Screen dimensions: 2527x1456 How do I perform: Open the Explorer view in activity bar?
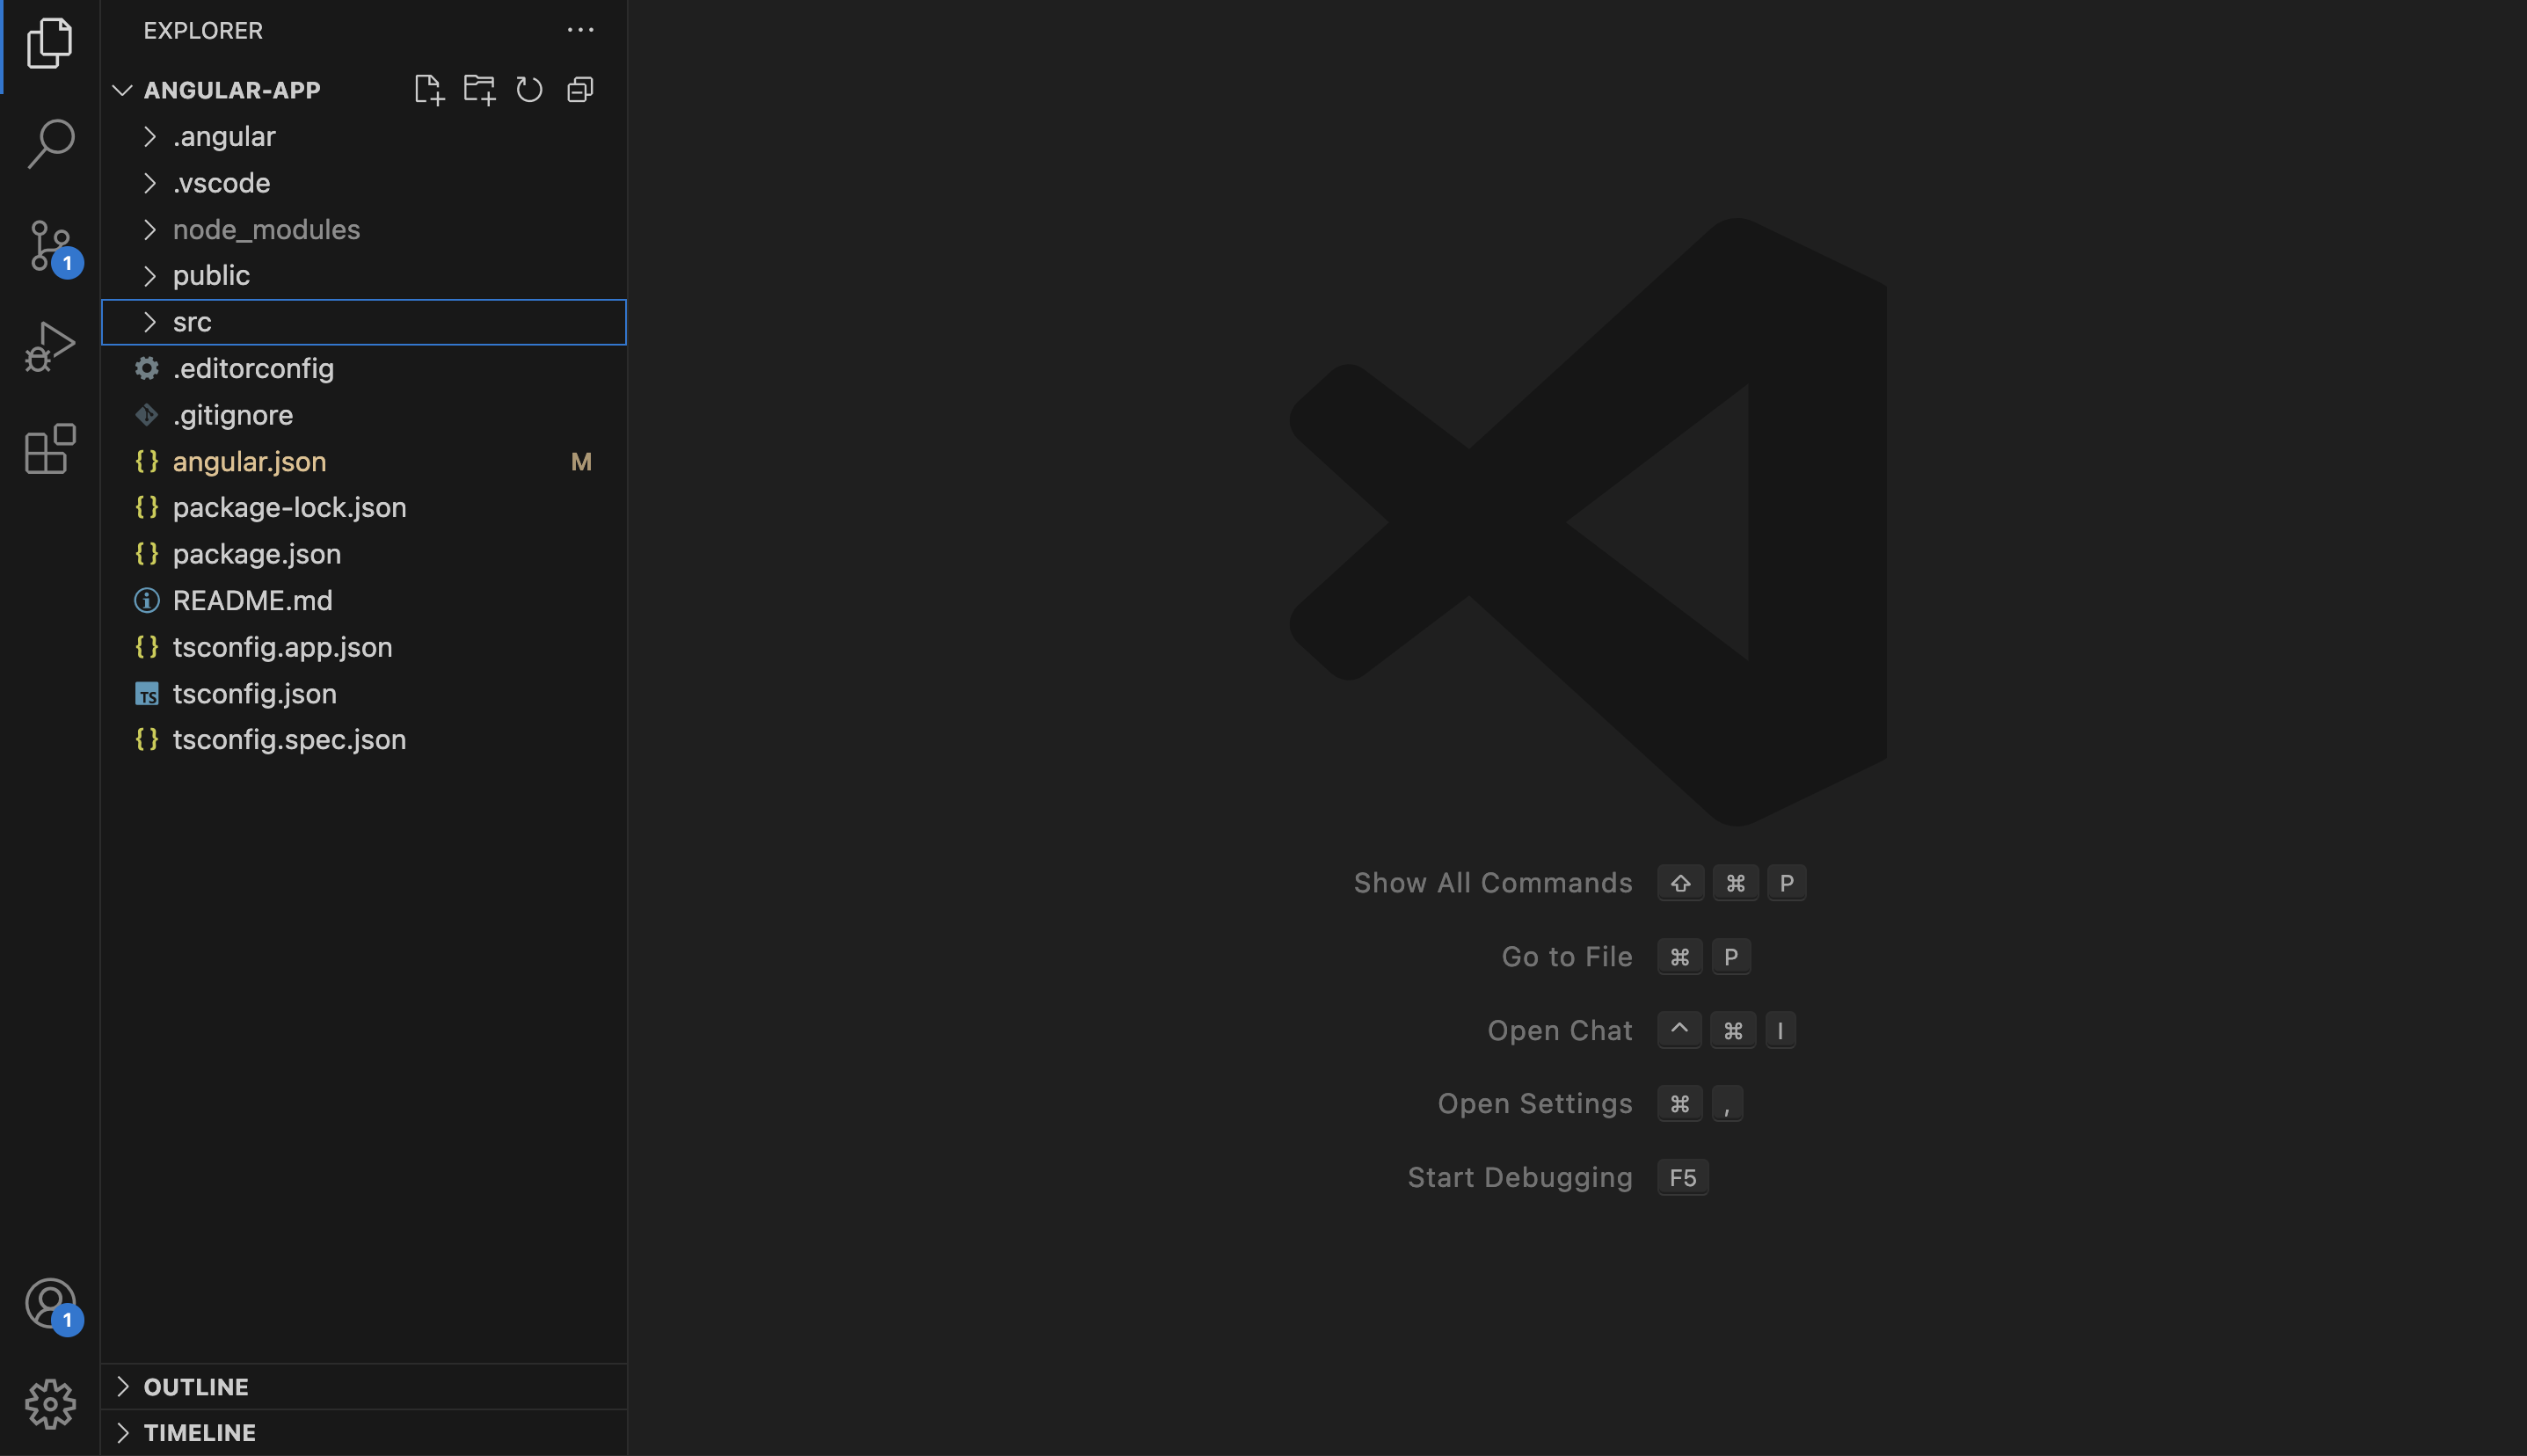coord(50,43)
